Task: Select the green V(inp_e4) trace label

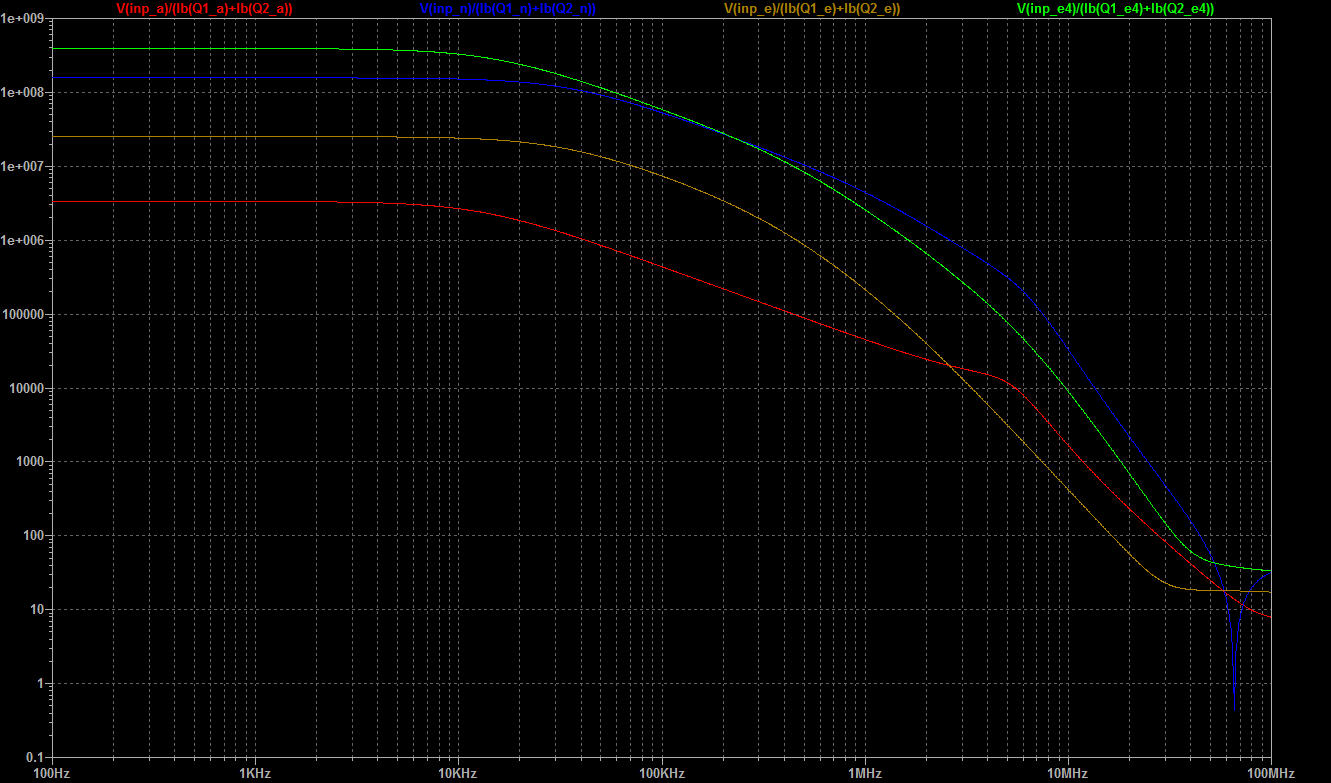Action: tap(1115, 8)
